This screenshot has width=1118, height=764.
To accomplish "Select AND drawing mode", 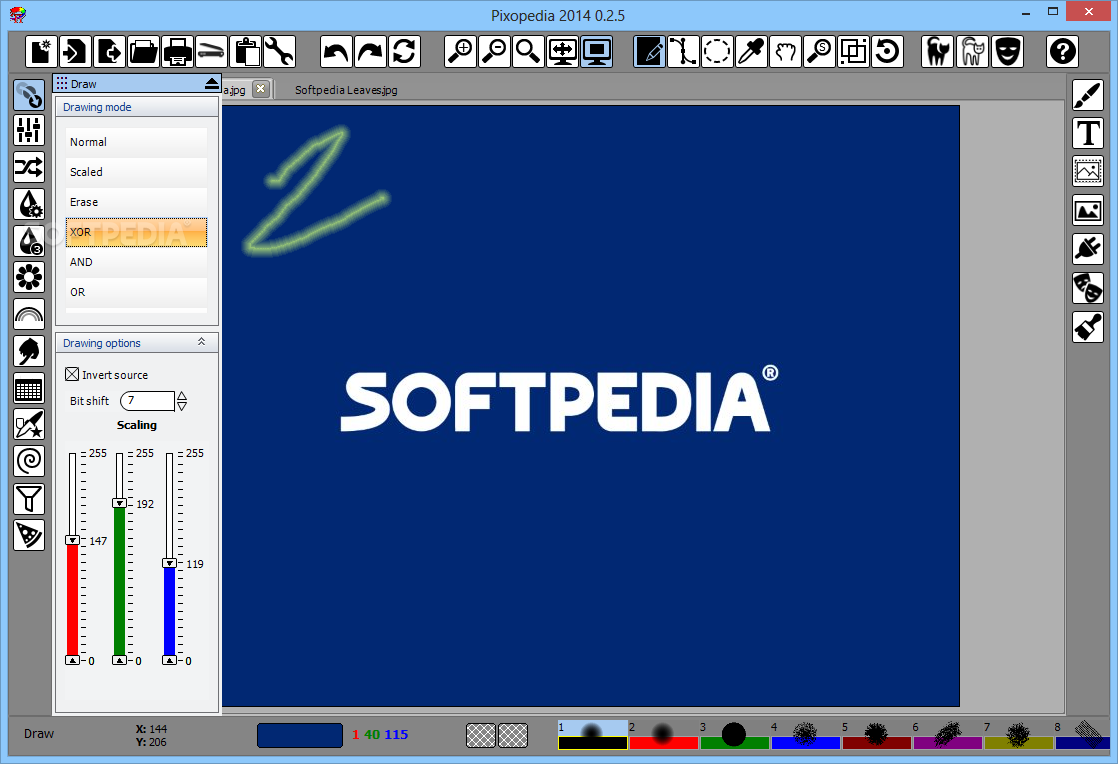I will tap(136, 262).
